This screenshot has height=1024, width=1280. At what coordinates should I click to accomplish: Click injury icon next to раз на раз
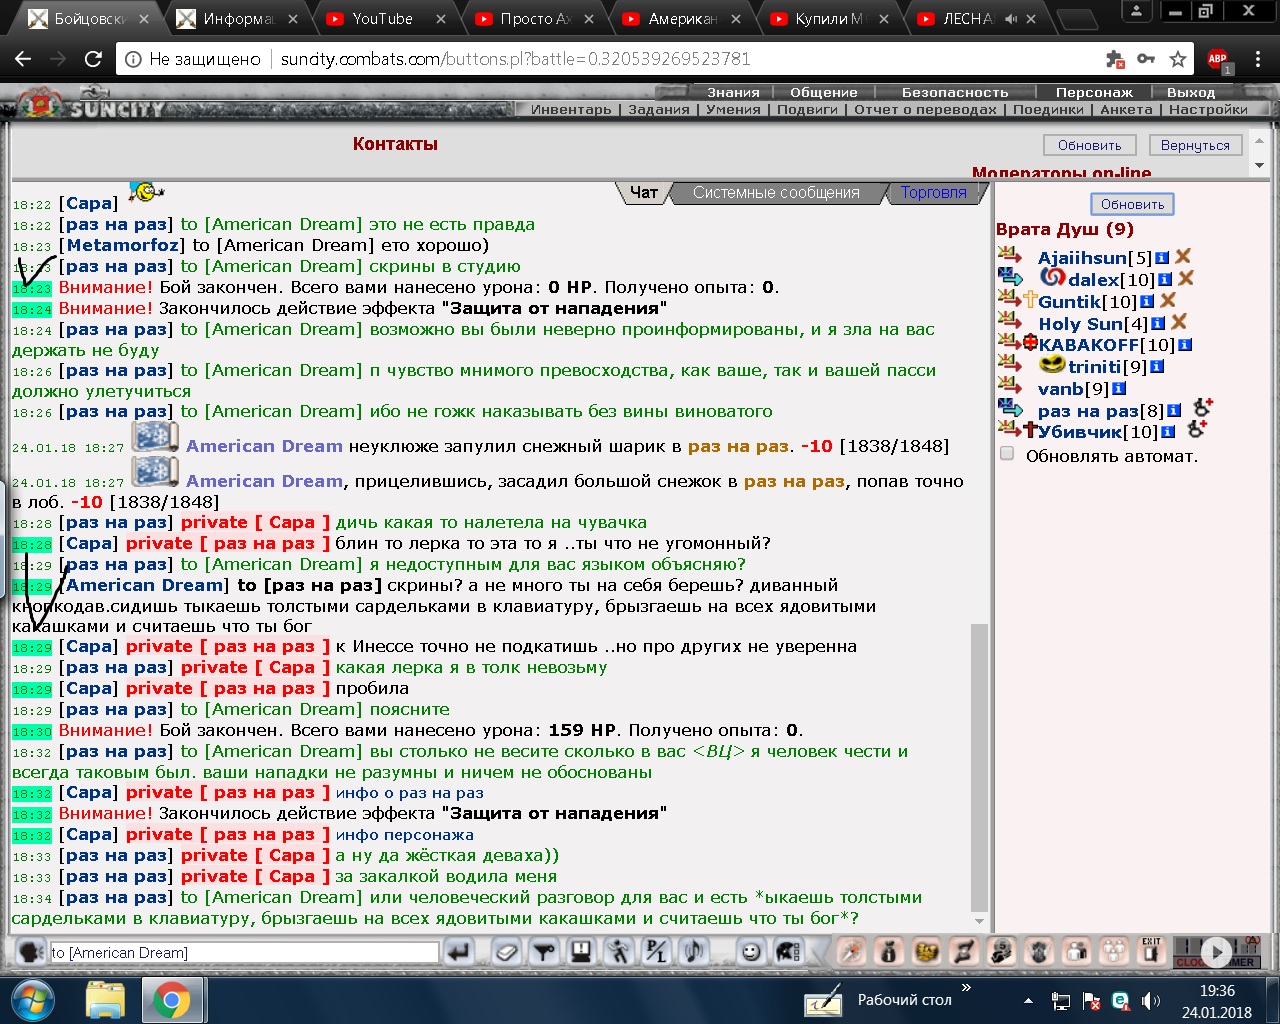[x=1203, y=407]
